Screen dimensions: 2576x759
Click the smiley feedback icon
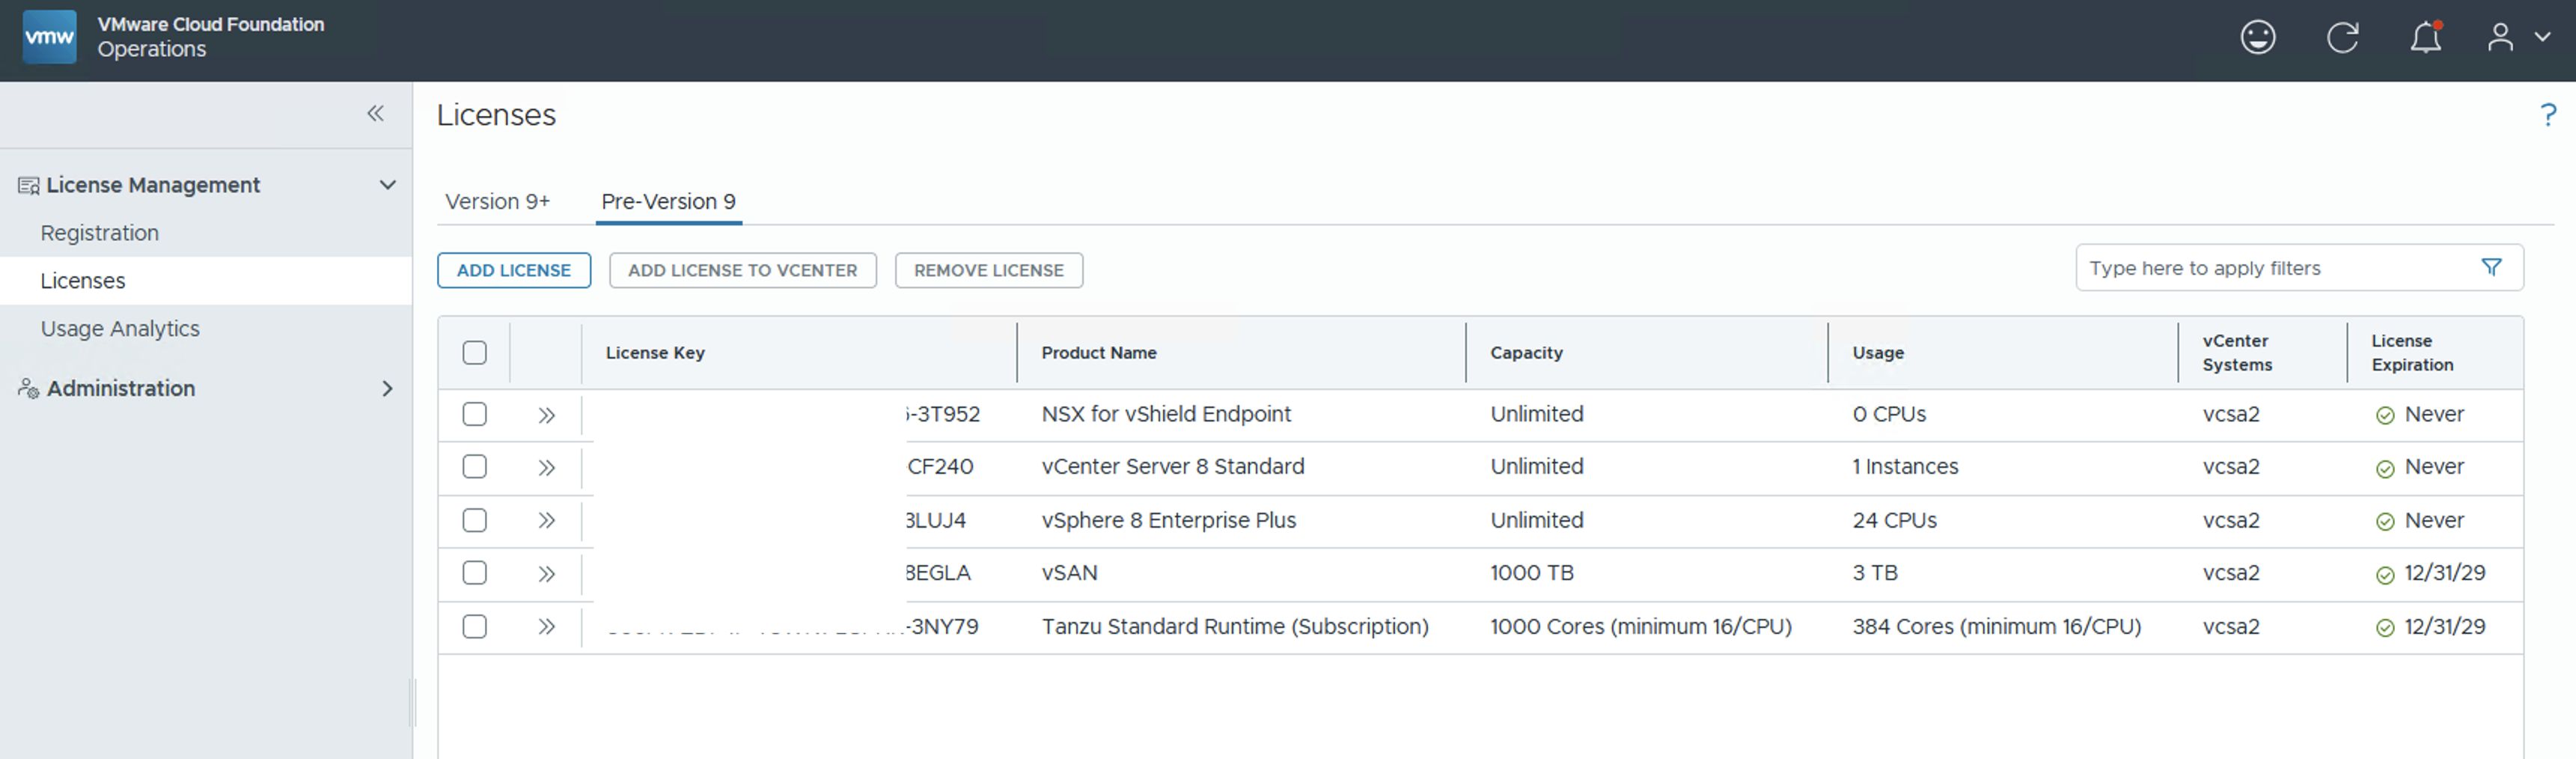click(2257, 38)
